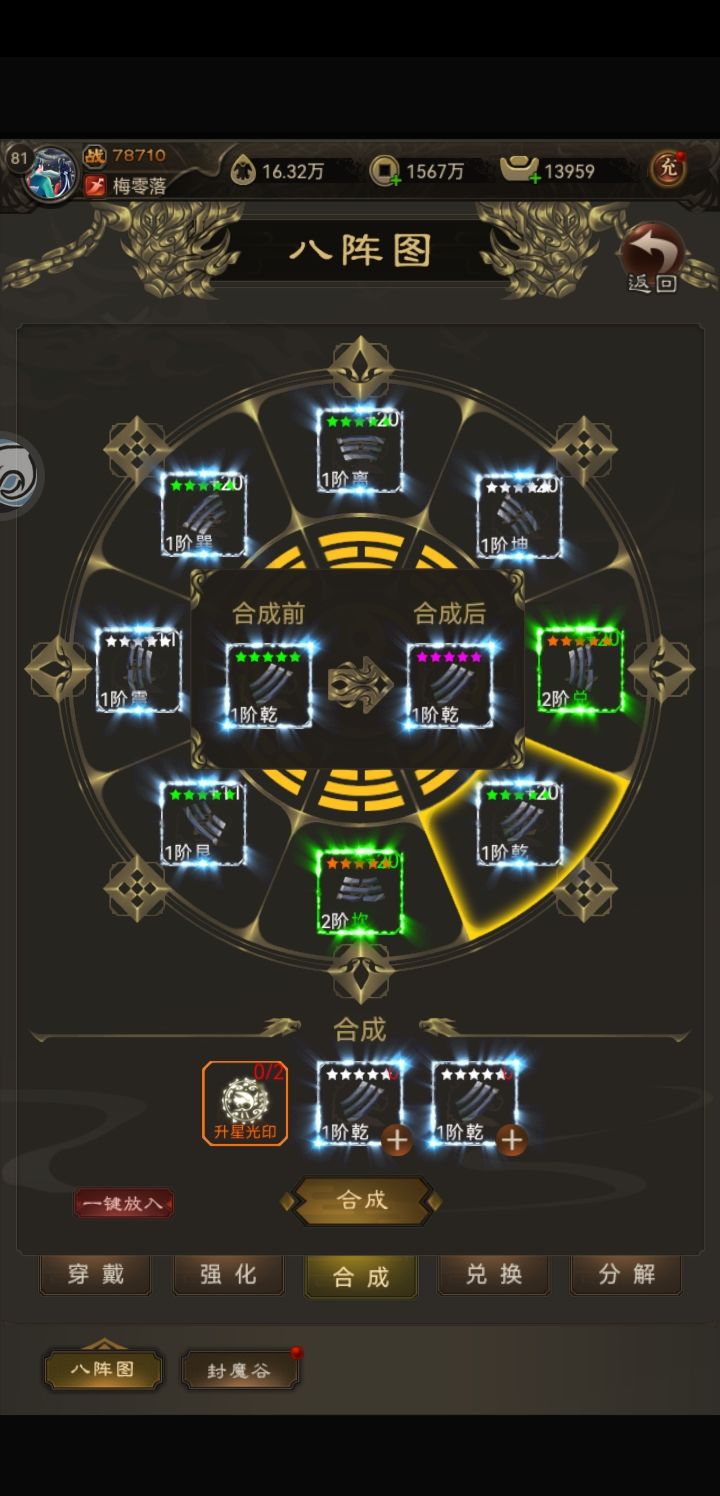
Task: Click the 合成 synthesize confirm button
Action: point(361,1200)
